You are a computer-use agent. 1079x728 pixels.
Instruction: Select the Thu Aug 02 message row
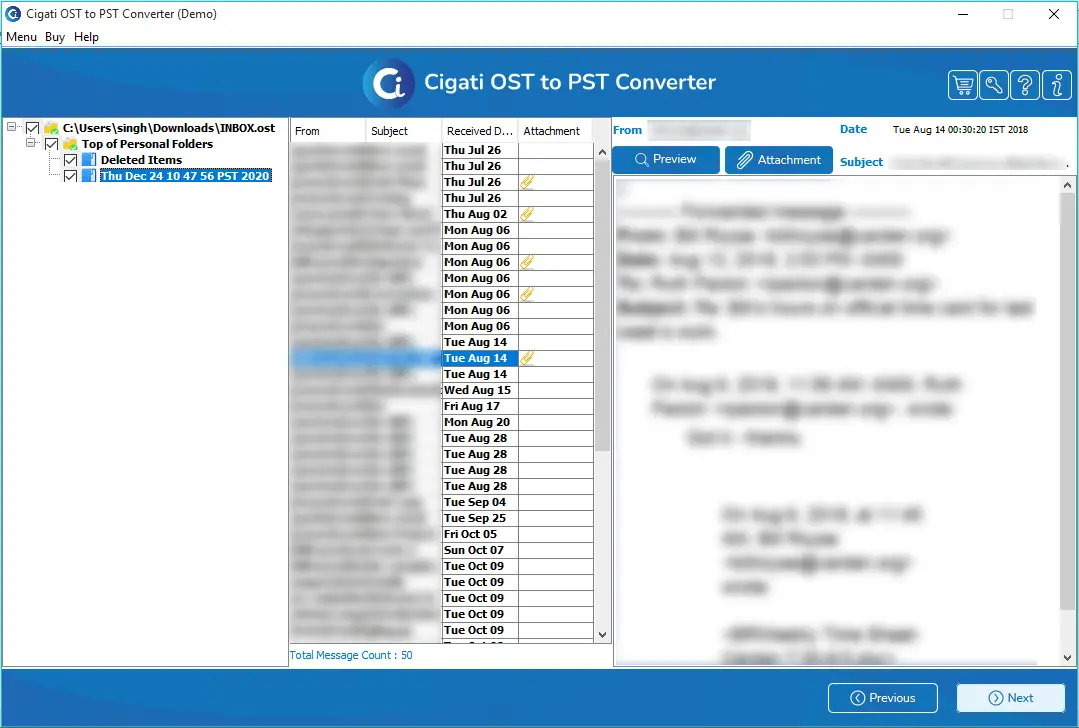(x=442, y=214)
